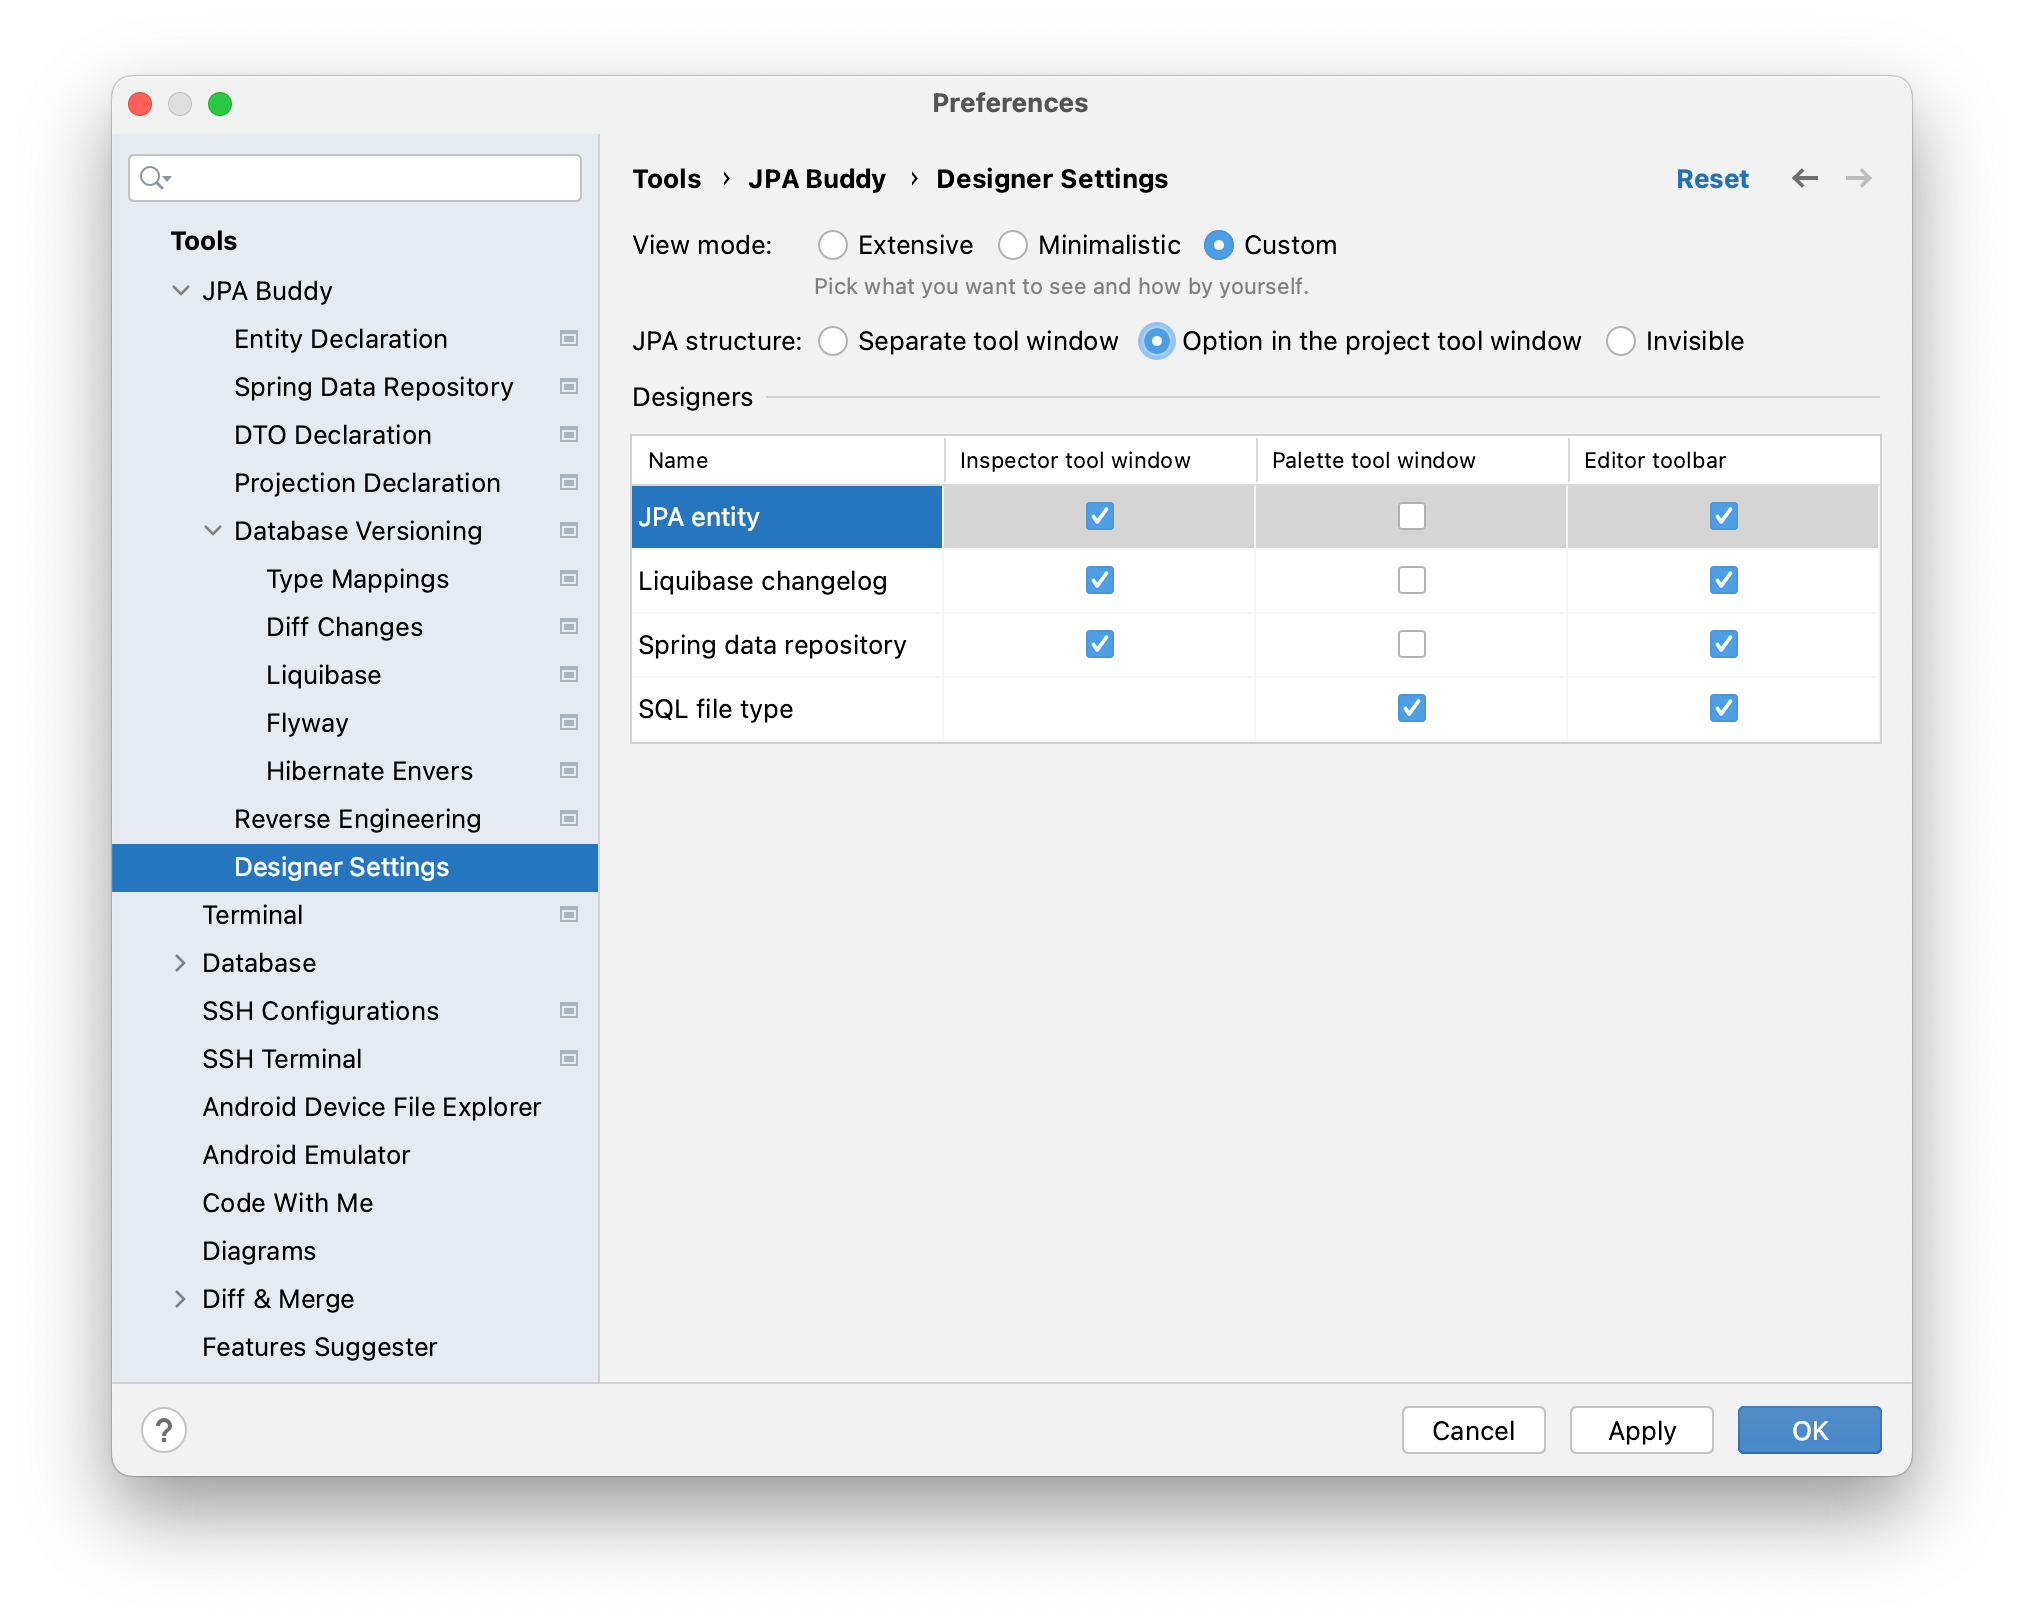The width and height of the screenshot is (2024, 1624).
Task: Uncheck Inspector tool window for Liquibase changelog
Action: [1100, 580]
